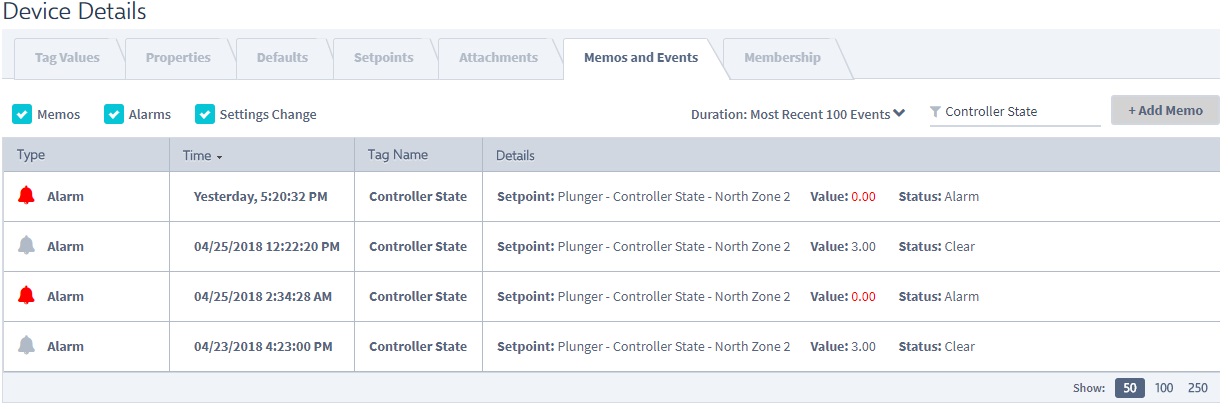This screenshot has height=409, width=1228.
Task: Go to the Membership tab
Action: point(782,57)
